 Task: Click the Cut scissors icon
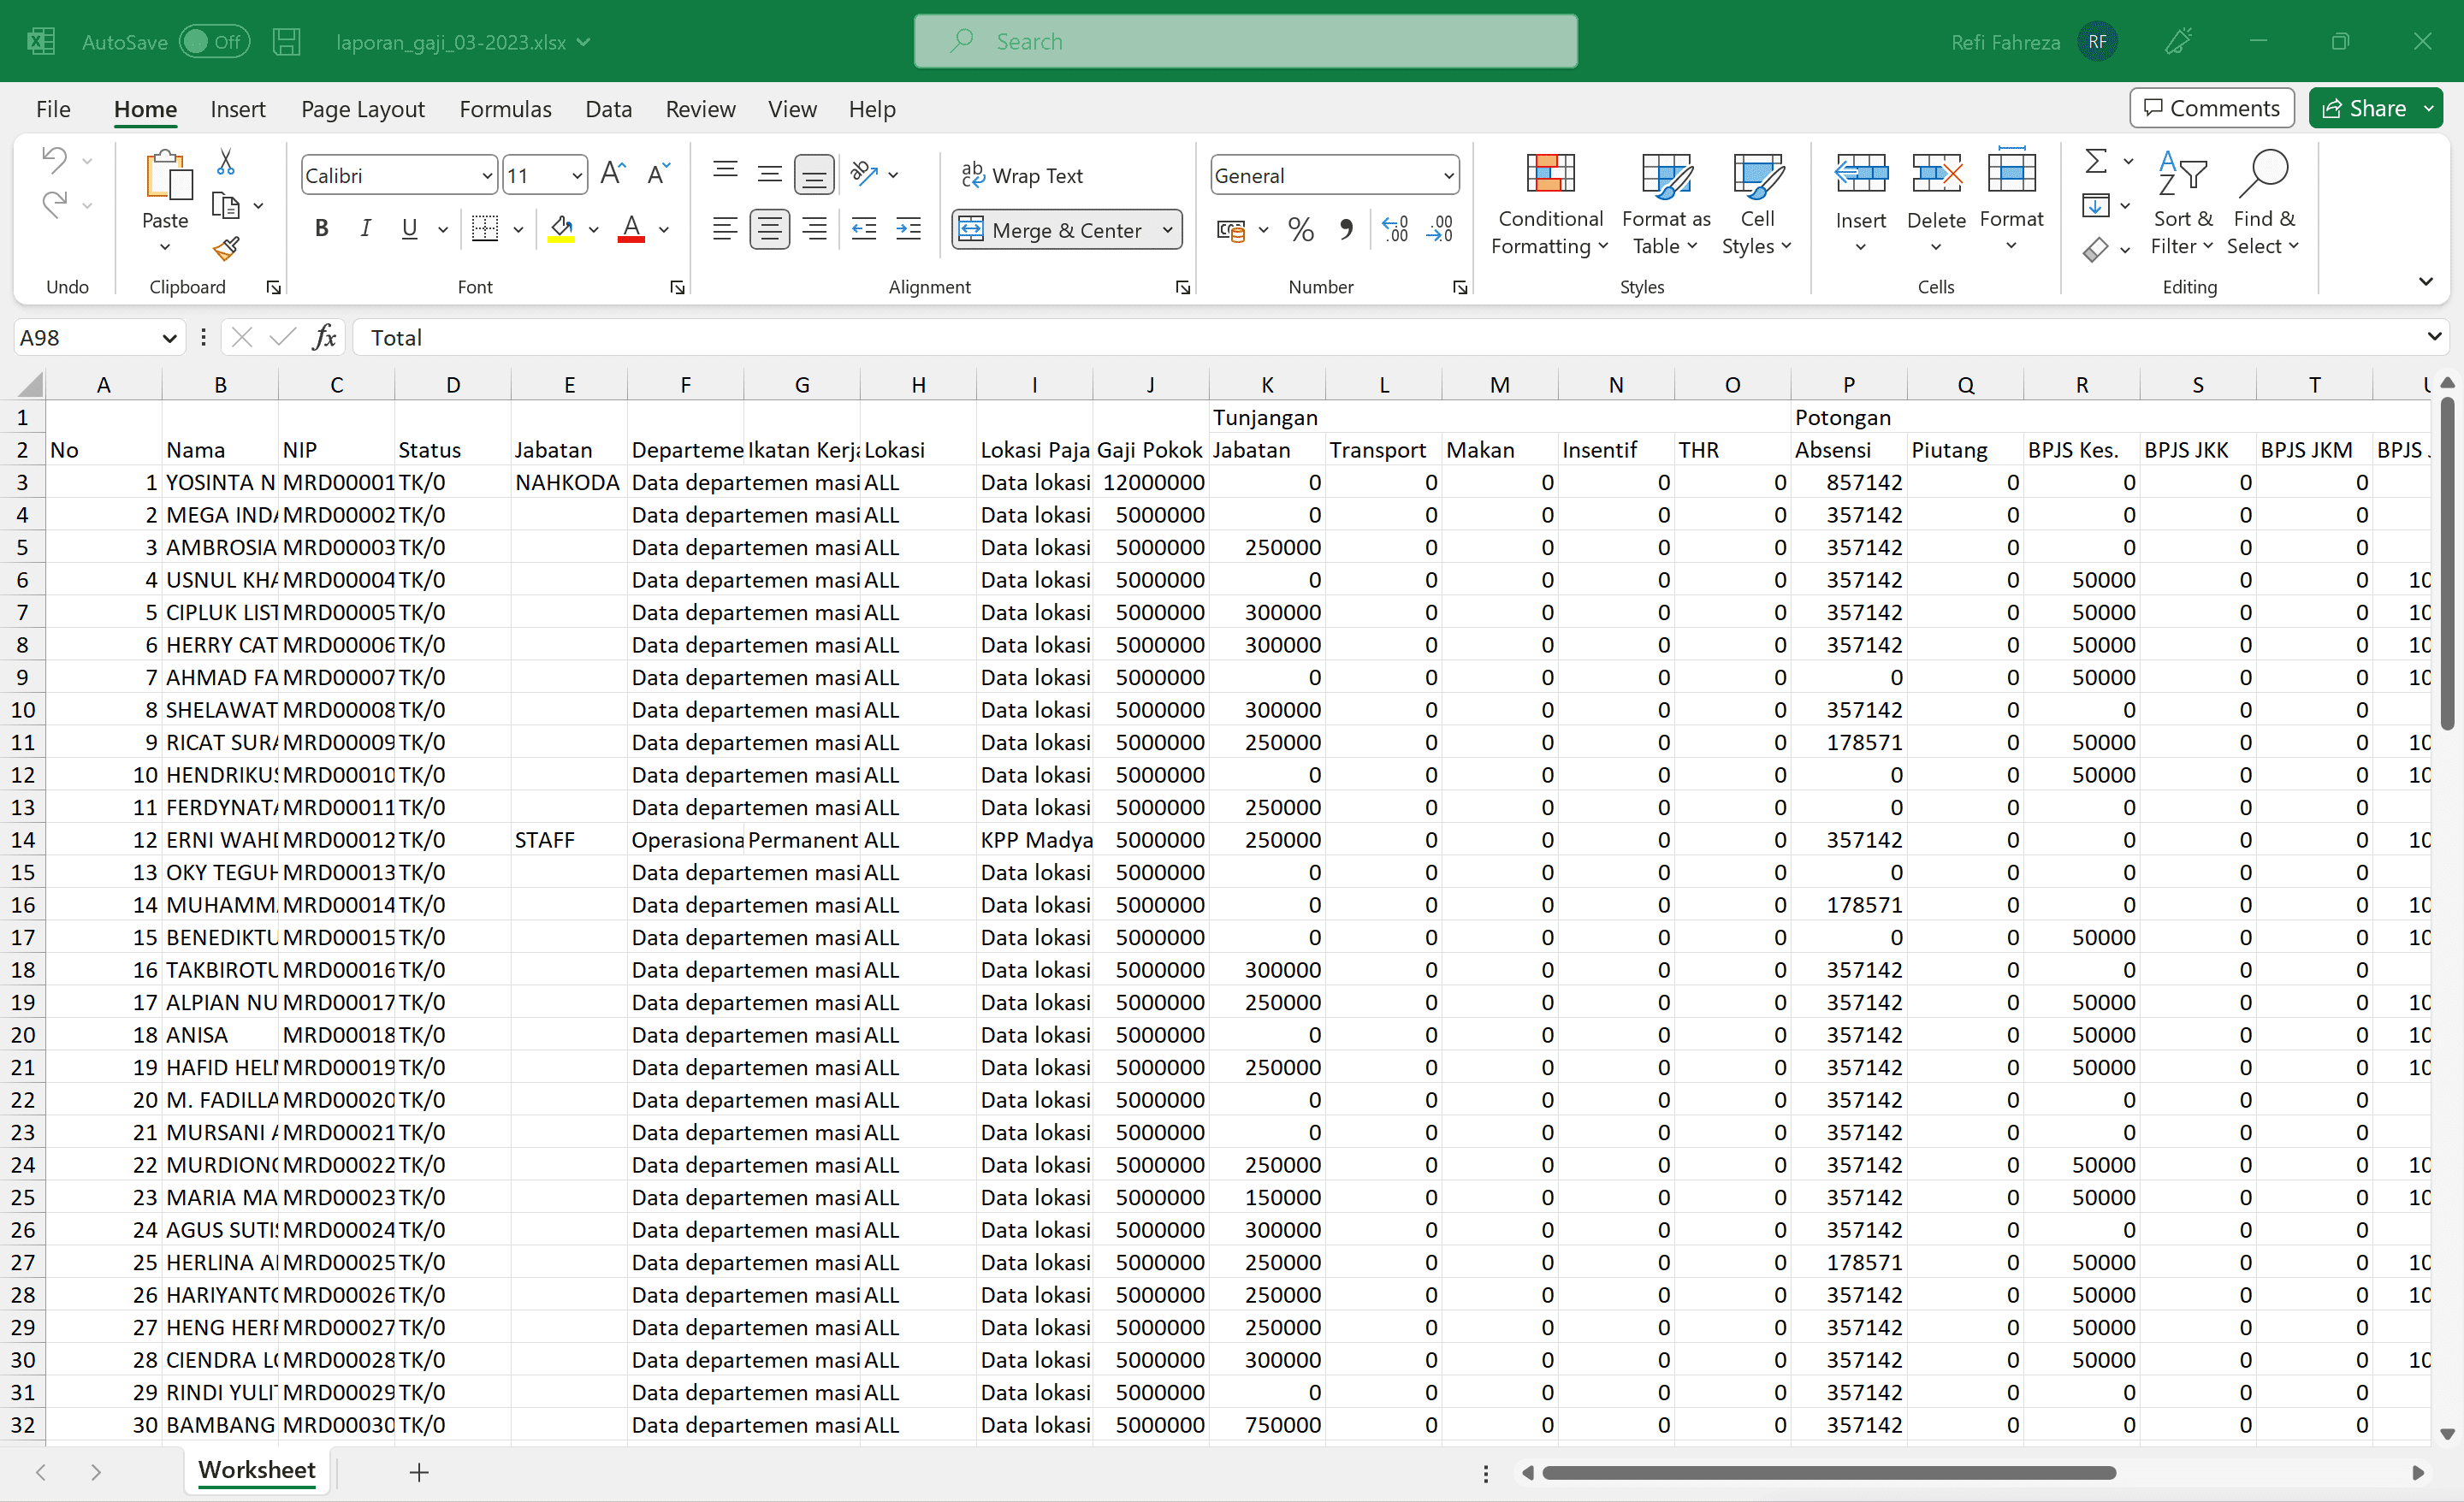click(226, 162)
